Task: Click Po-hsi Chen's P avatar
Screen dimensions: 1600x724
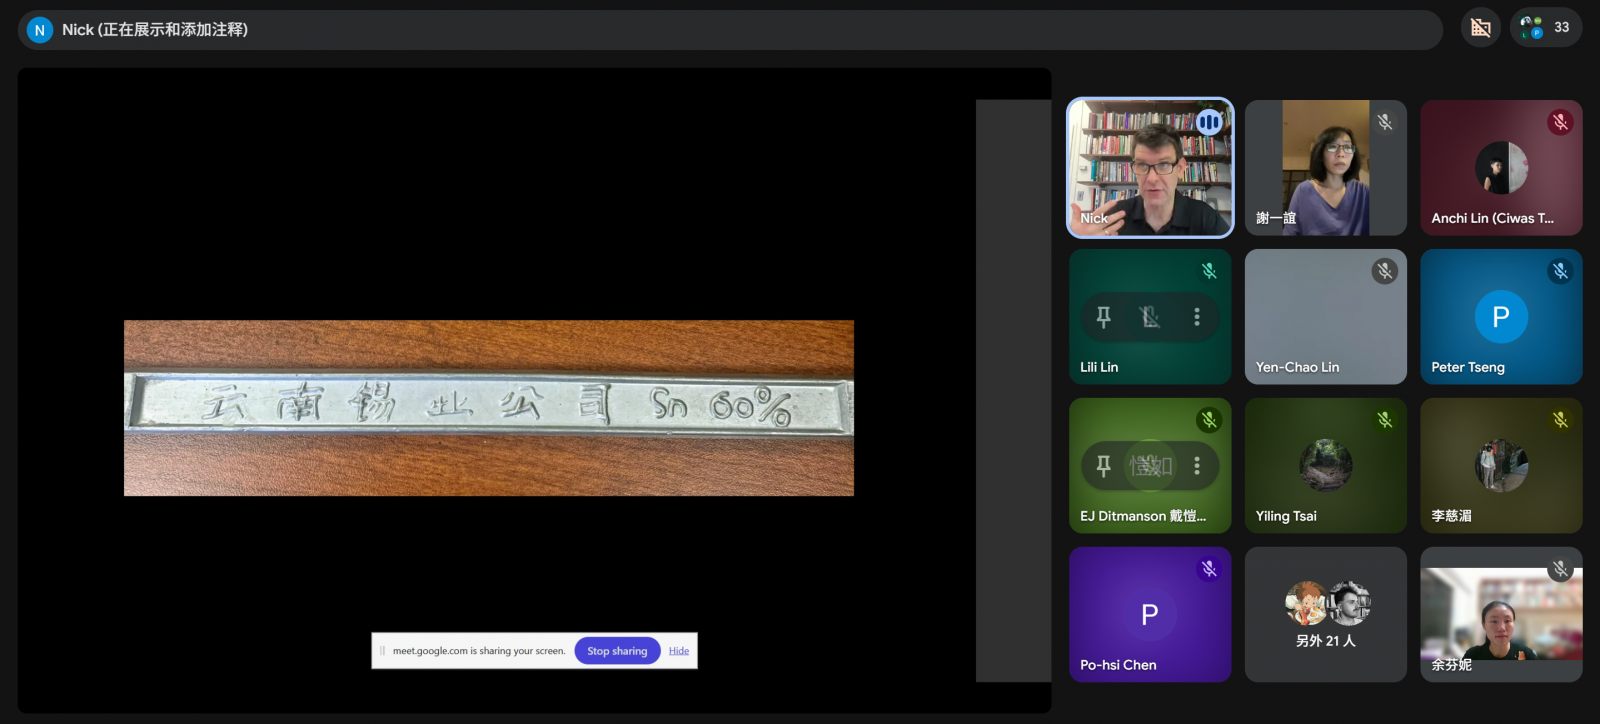Action: click(x=1150, y=615)
